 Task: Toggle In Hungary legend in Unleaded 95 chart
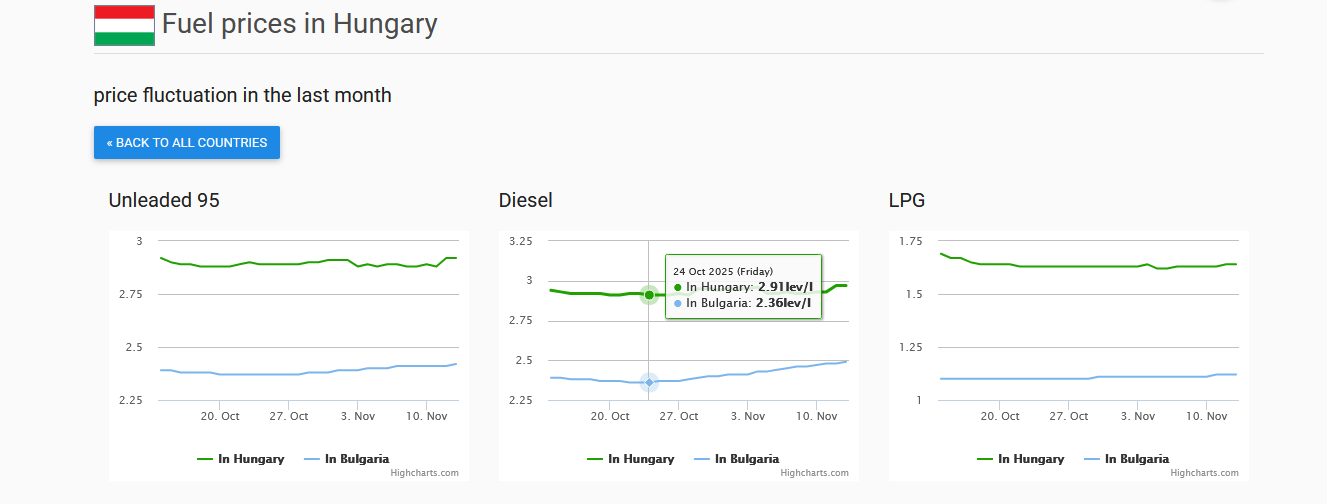click(x=241, y=459)
